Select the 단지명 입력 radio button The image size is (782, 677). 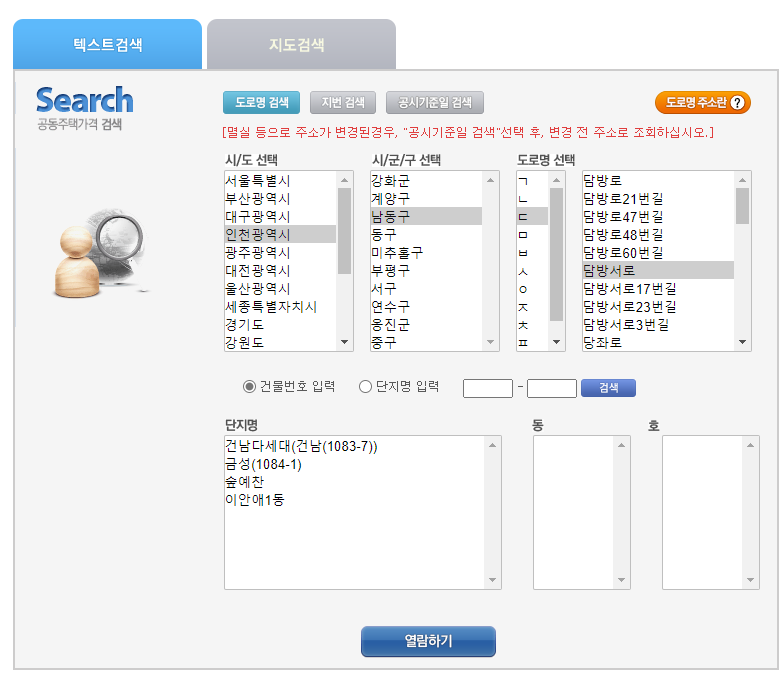coord(365,387)
